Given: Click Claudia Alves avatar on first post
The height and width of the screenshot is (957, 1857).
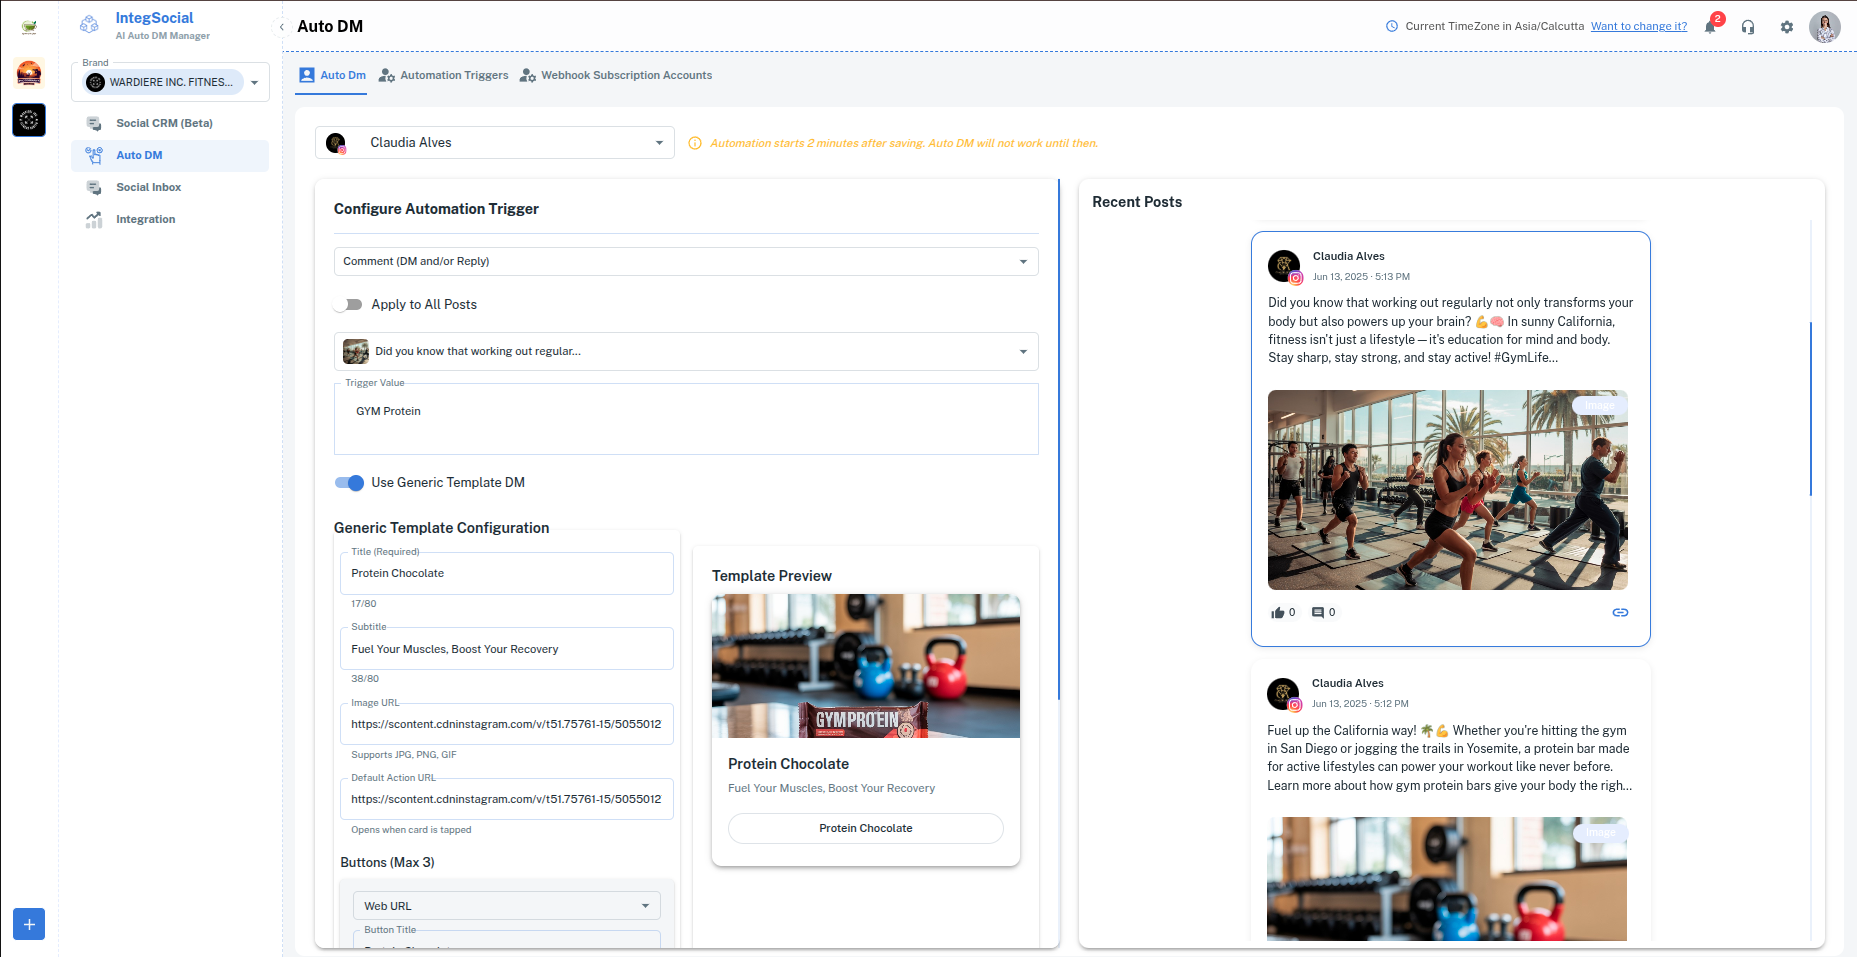Looking at the screenshot, I should tap(1285, 267).
